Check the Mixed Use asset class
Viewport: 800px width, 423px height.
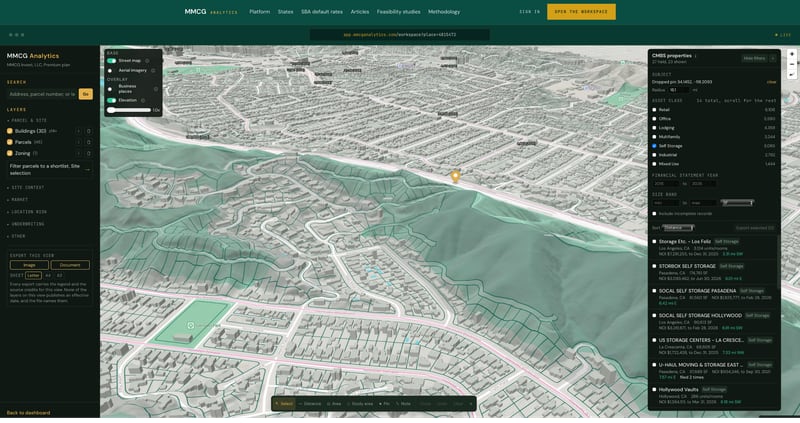pyautogui.click(x=655, y=164)
